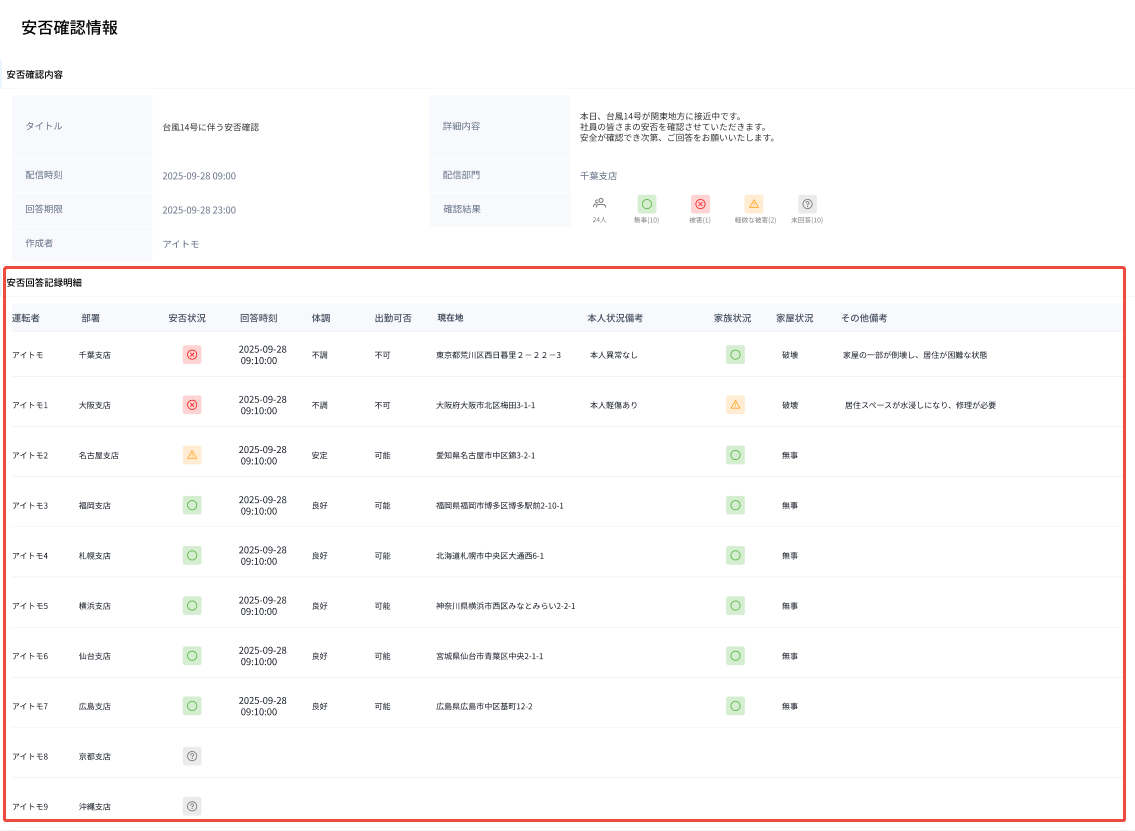Click アイトモ1's orange family status icon
The width and height of the screenshot is (1135, 831).
(x=735, y=405)
